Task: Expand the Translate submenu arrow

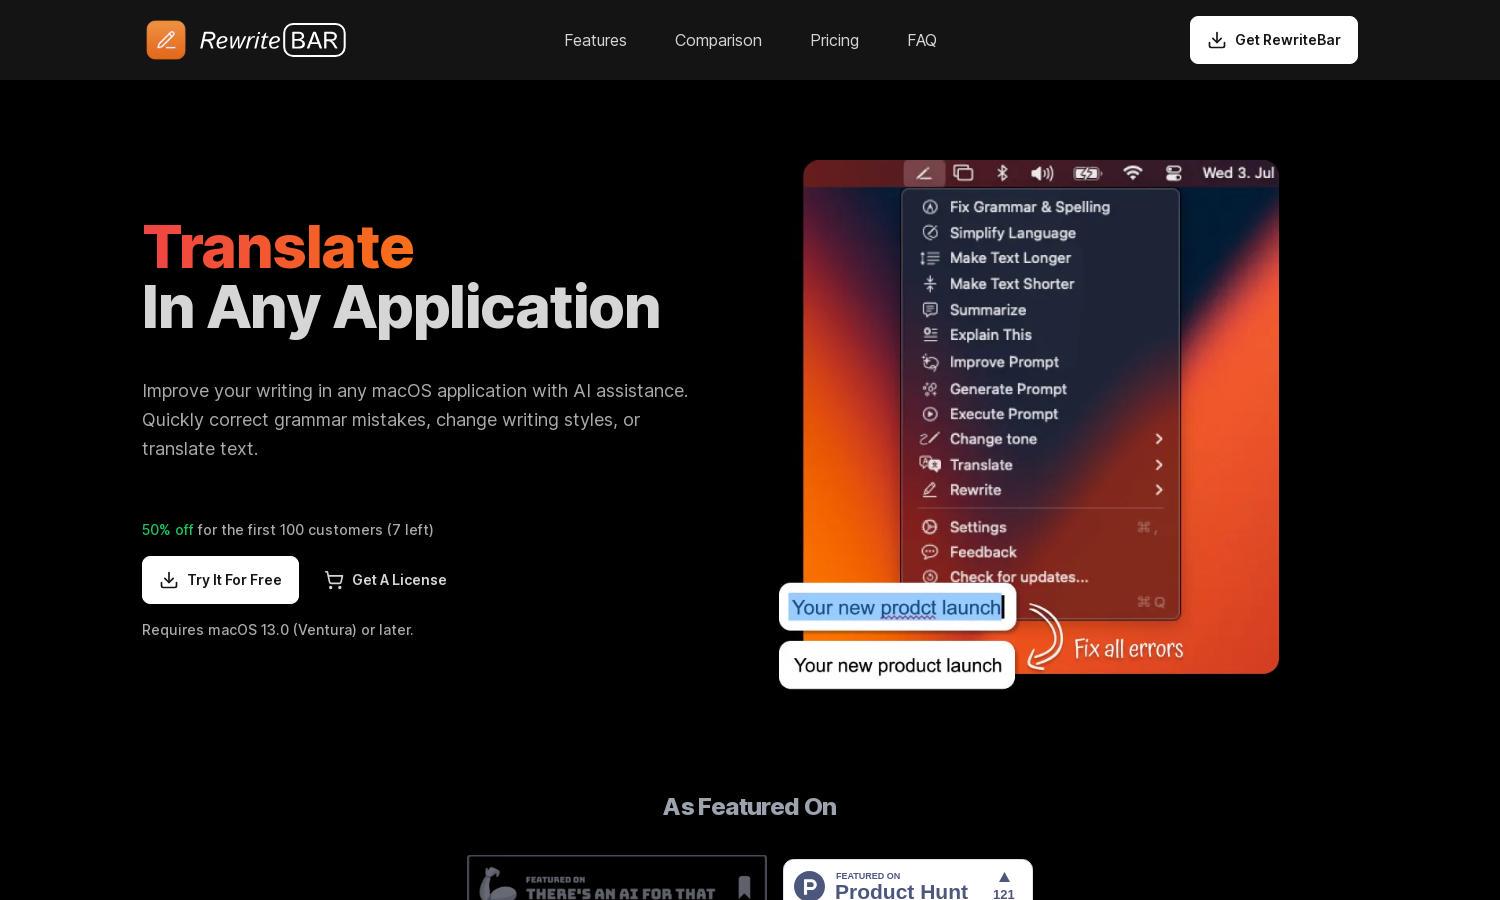Action: 1159,465
